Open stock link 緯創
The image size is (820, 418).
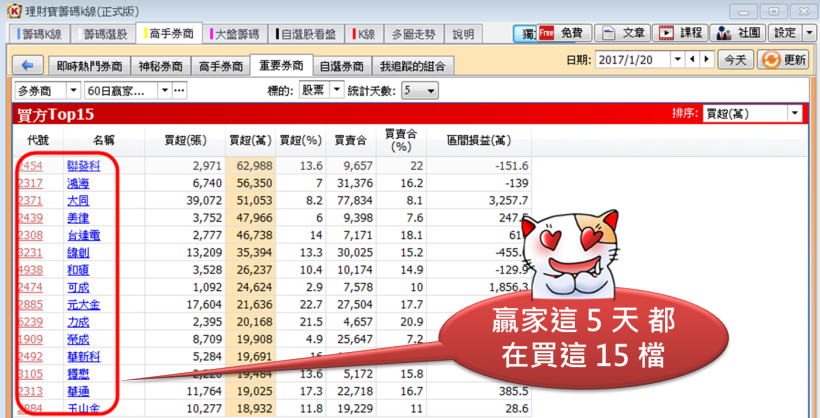tap(78, 252)
